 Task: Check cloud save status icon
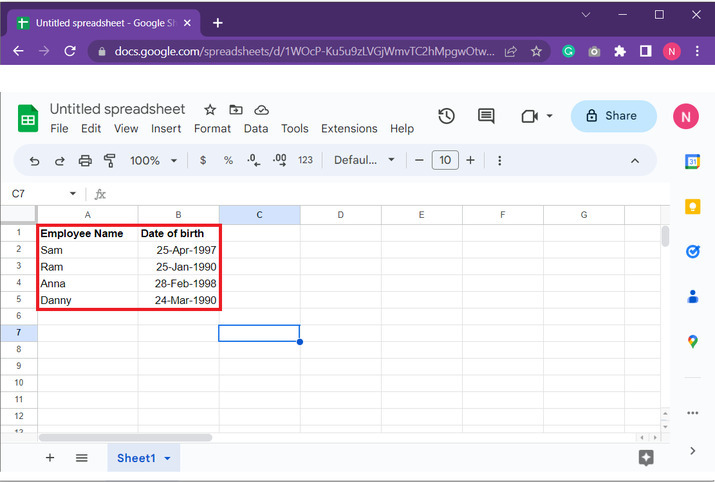pyautogui.click(x=261, y=110)
